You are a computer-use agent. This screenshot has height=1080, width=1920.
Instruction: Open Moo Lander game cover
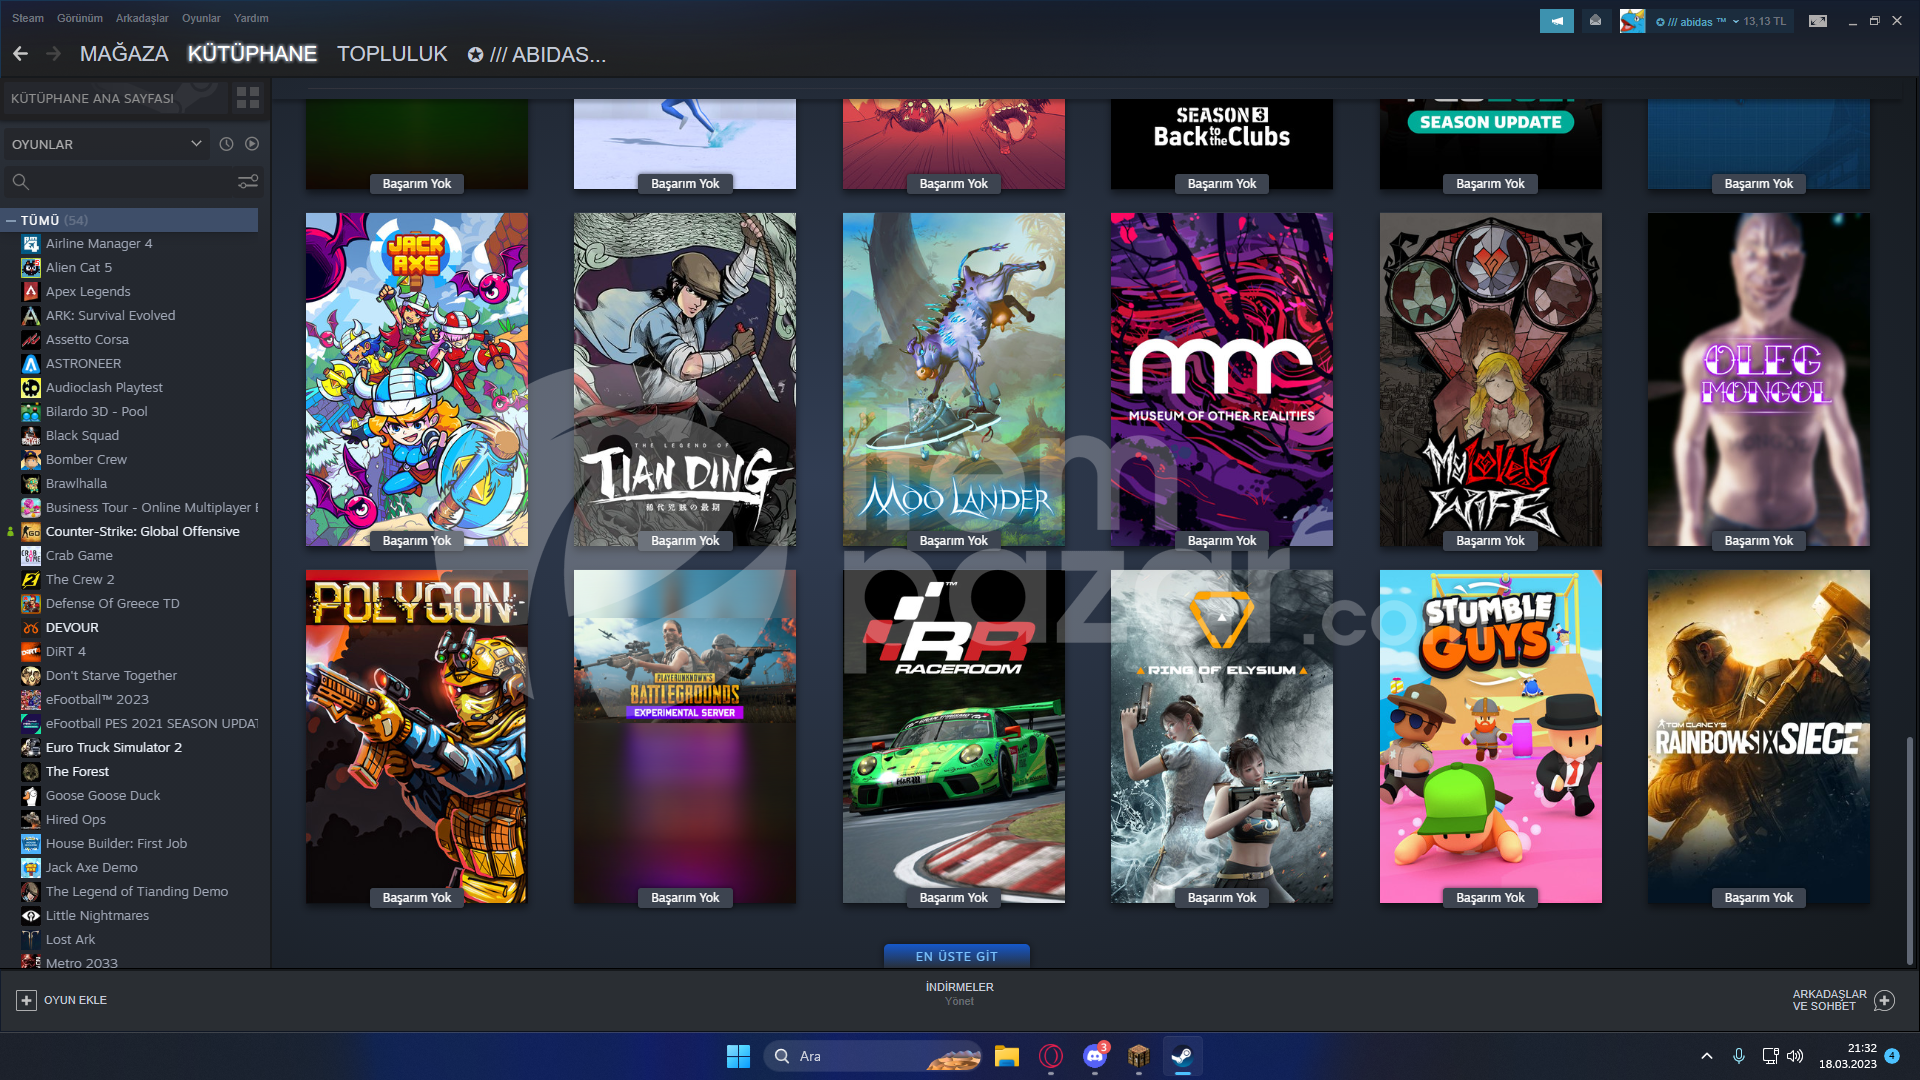point(953,379)
